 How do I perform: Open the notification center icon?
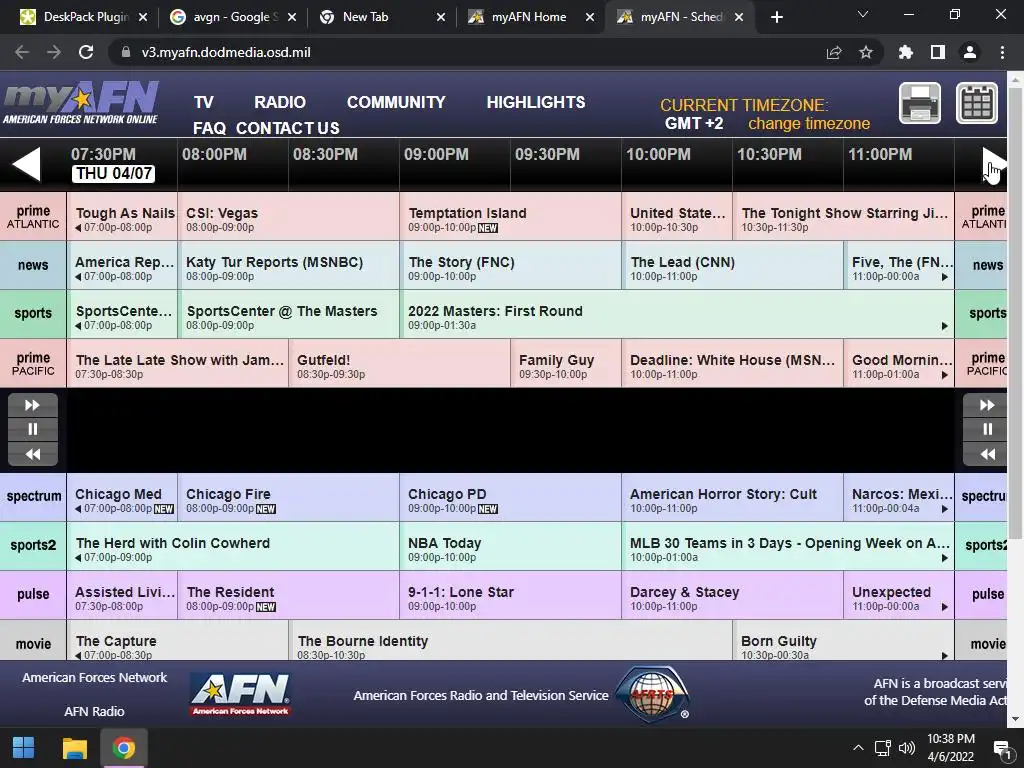pos(1000,748)
